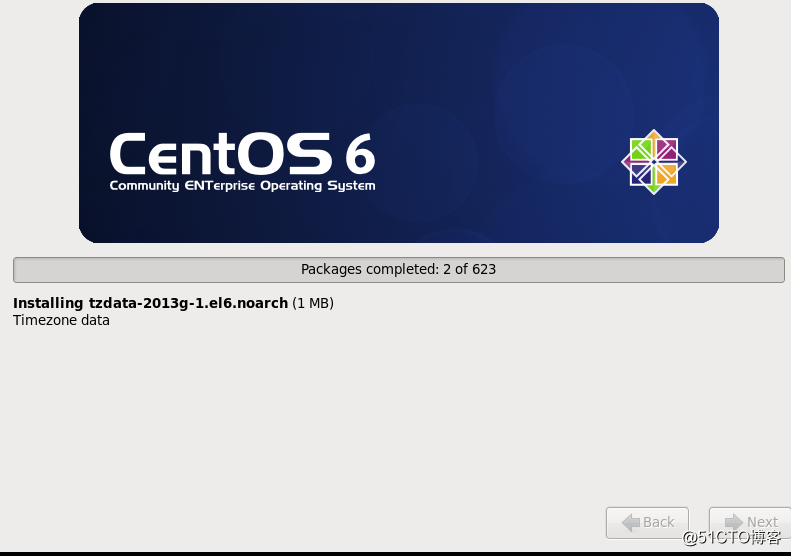Viewport: 791px width, 556px height.
Task: Click 'Packages completed: 2 of 623' label
Action: (x=399, y=269)
